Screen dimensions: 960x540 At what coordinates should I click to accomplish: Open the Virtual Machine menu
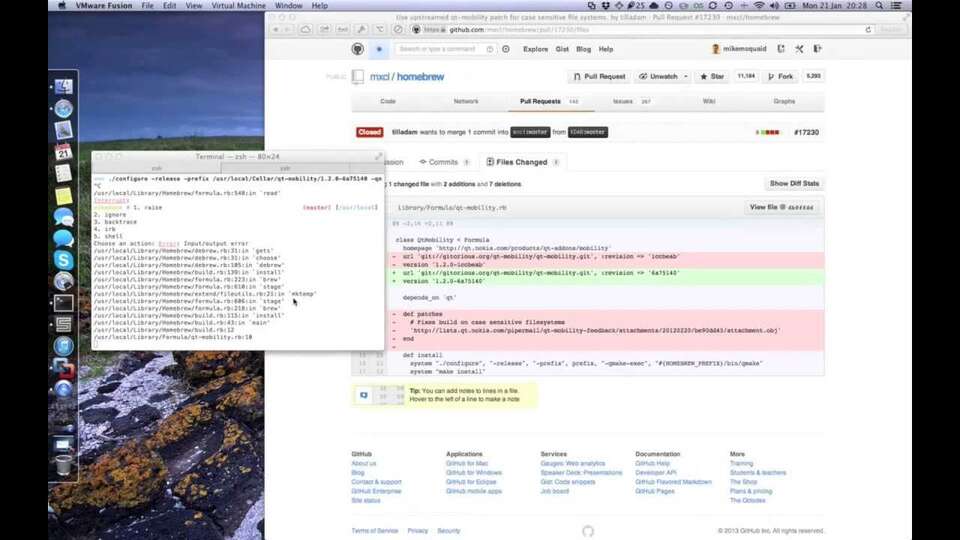237,6
